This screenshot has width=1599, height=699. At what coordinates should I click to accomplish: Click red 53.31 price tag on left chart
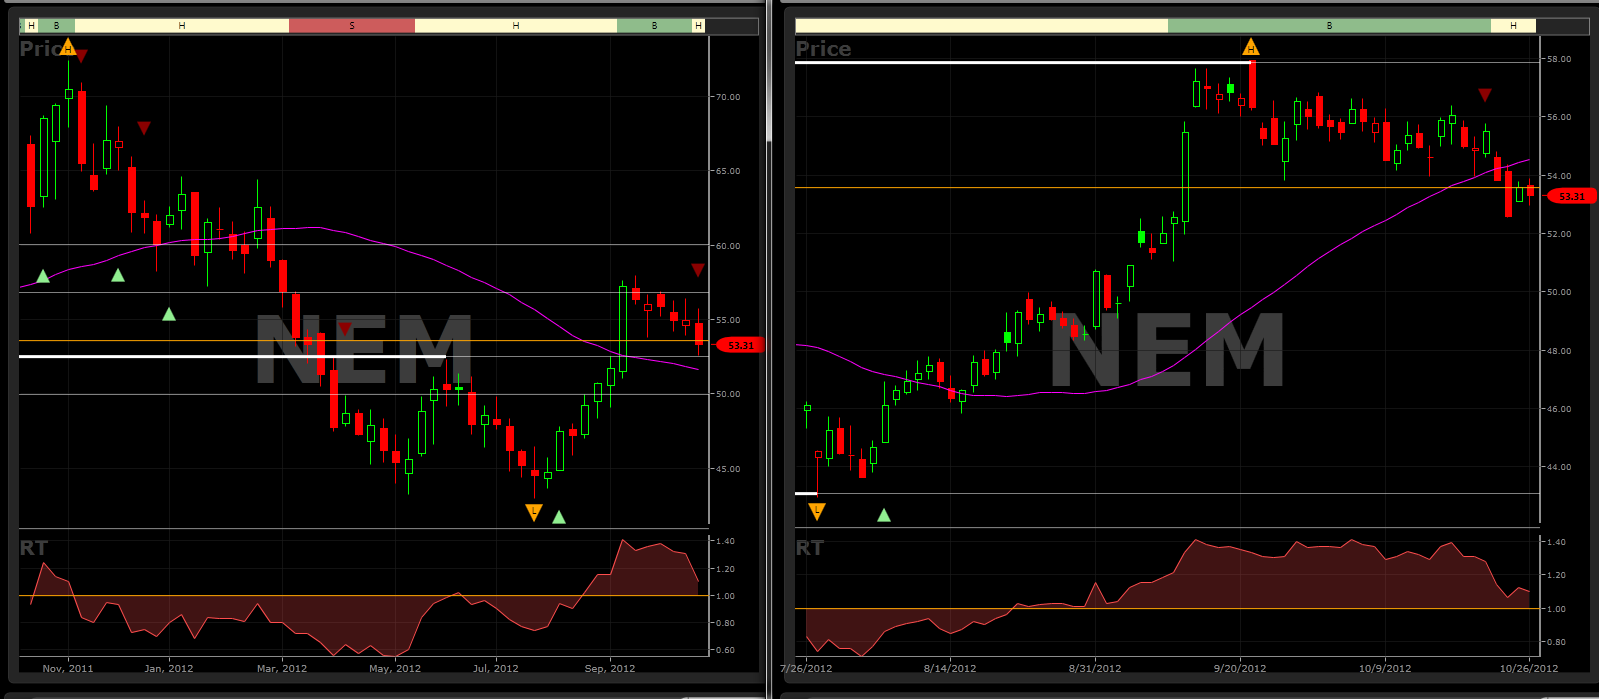tap(741, 345)
